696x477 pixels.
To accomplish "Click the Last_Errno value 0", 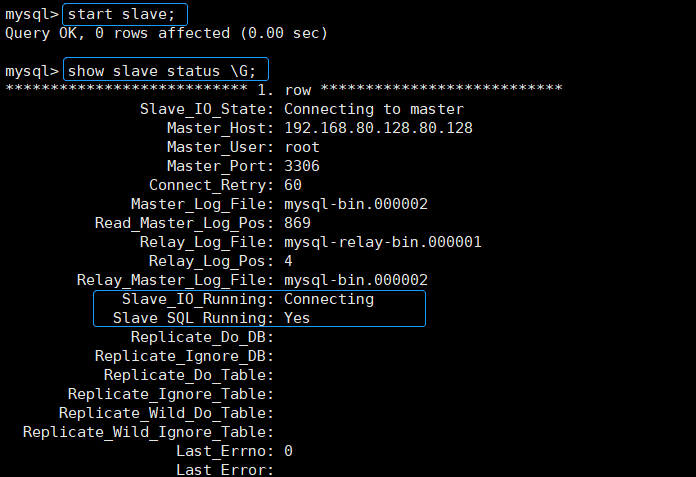I will pyautogui.click(x=289, y=451).
